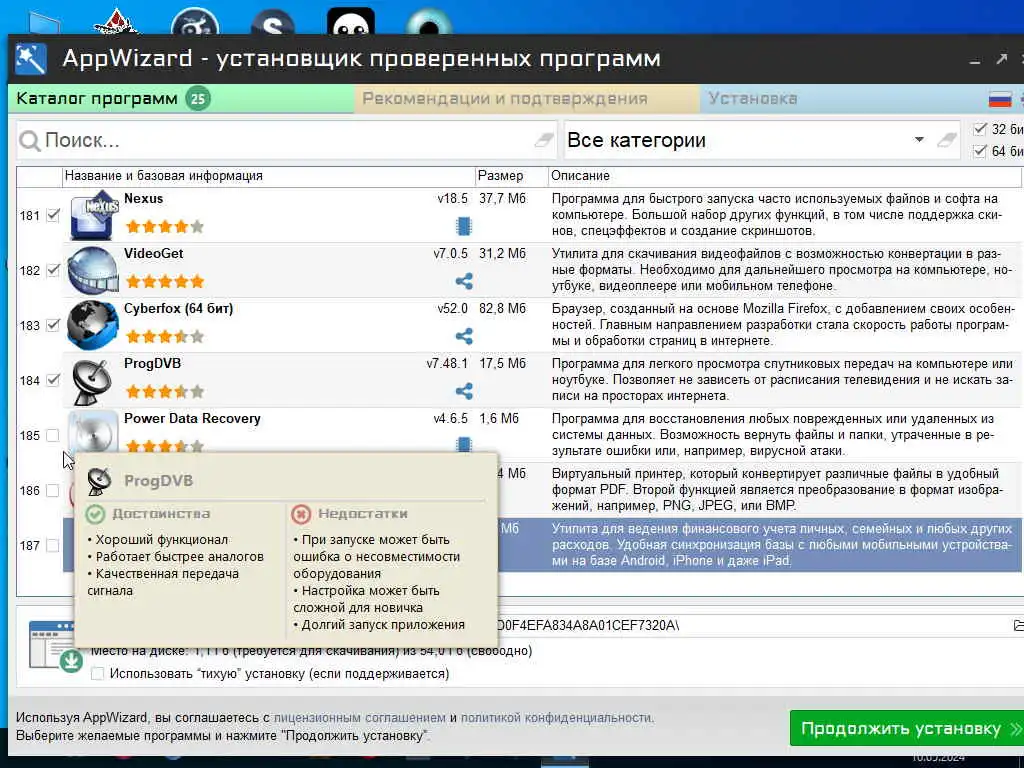
Task: Open the "лицензионным соглашением" link
Action: [359, 718]
